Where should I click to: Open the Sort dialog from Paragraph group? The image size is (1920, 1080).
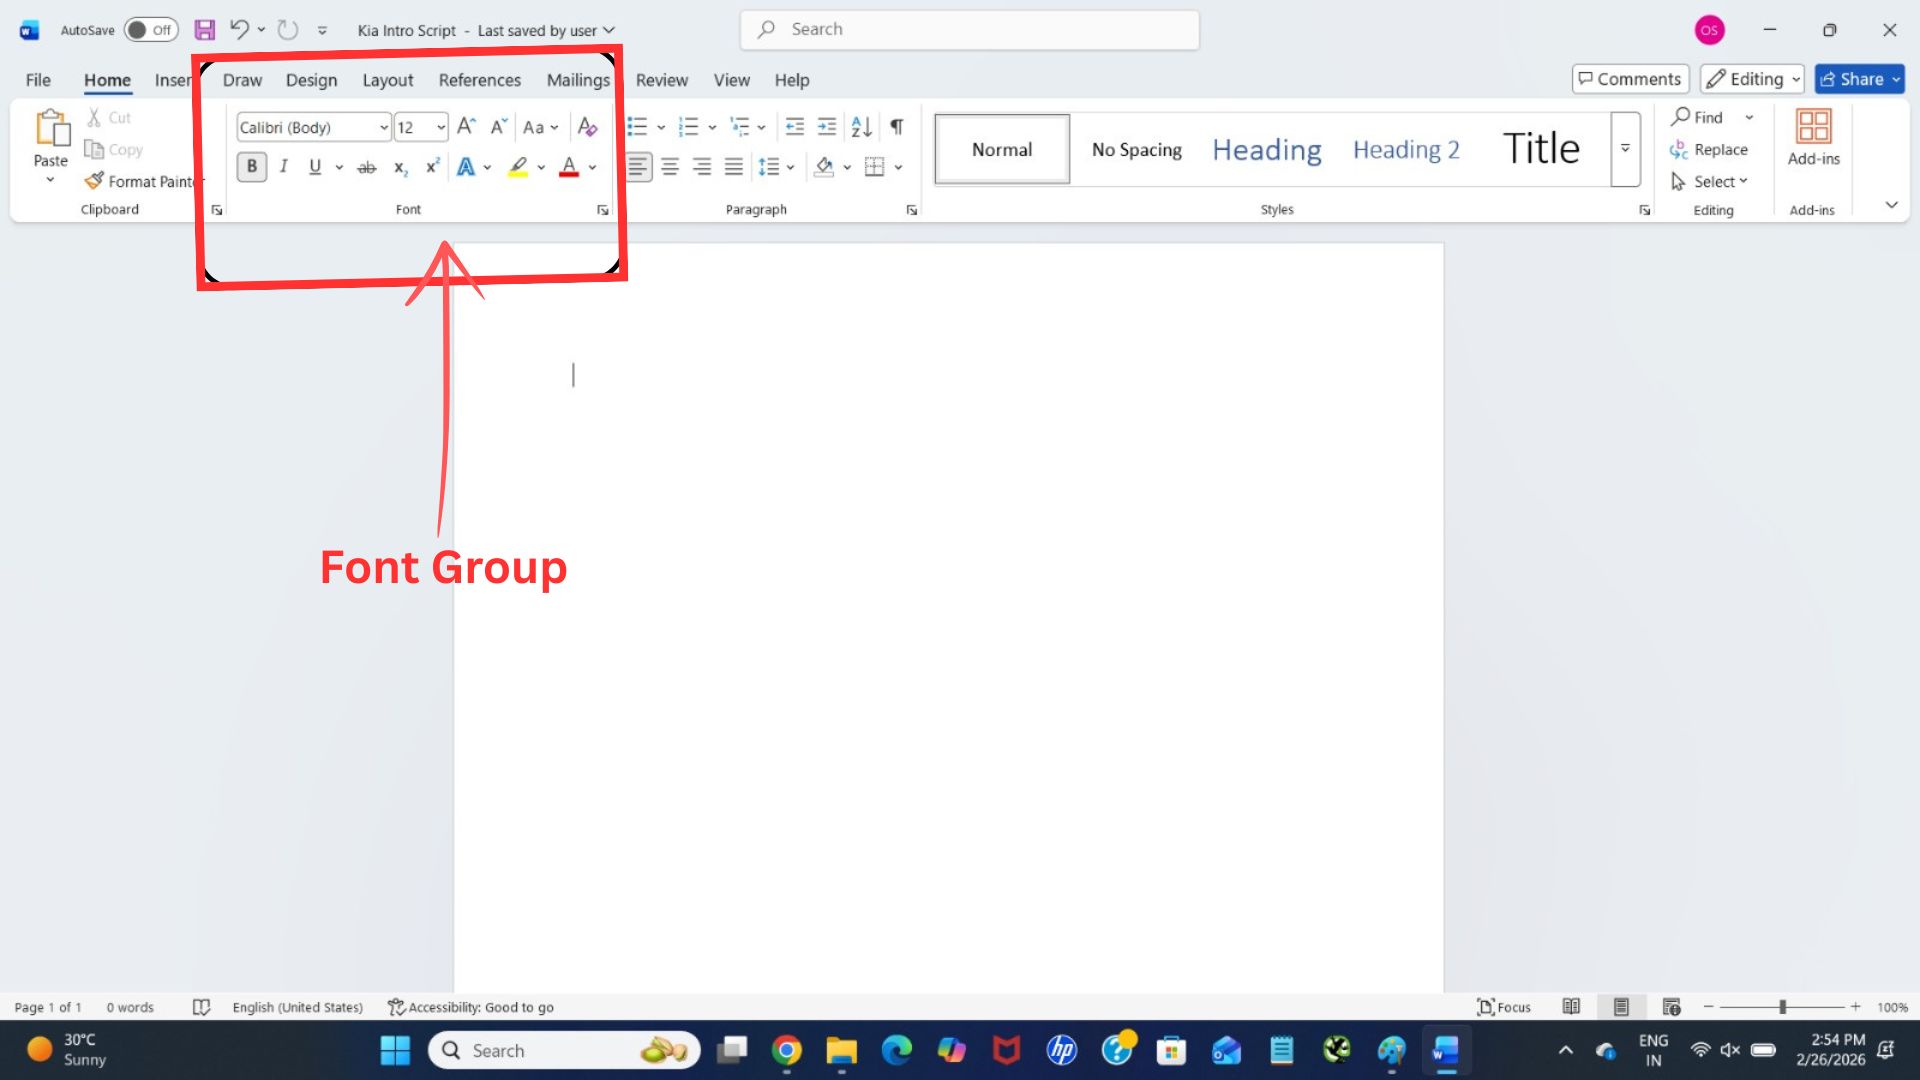(860, 126)
